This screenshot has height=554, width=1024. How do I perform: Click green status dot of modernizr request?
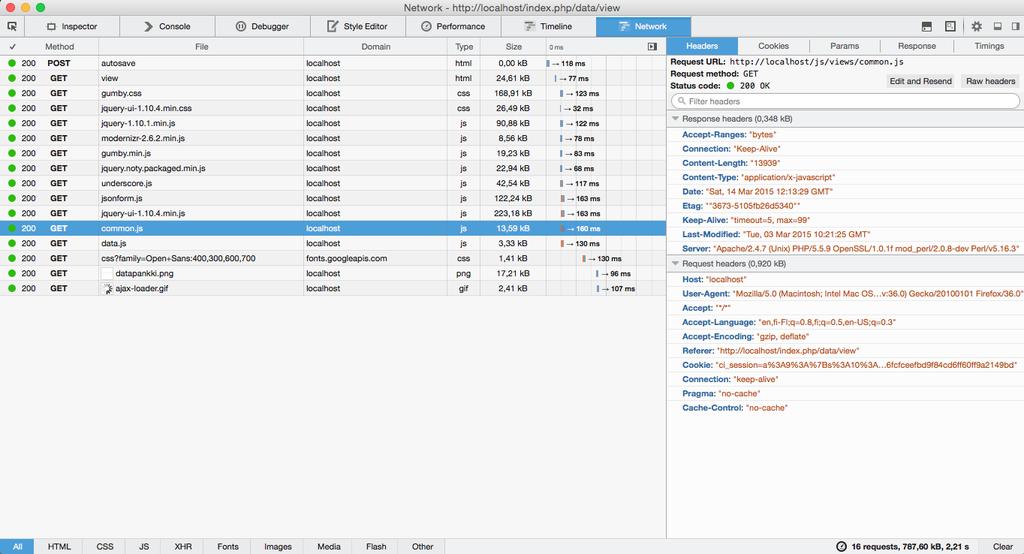coord(12,138)
